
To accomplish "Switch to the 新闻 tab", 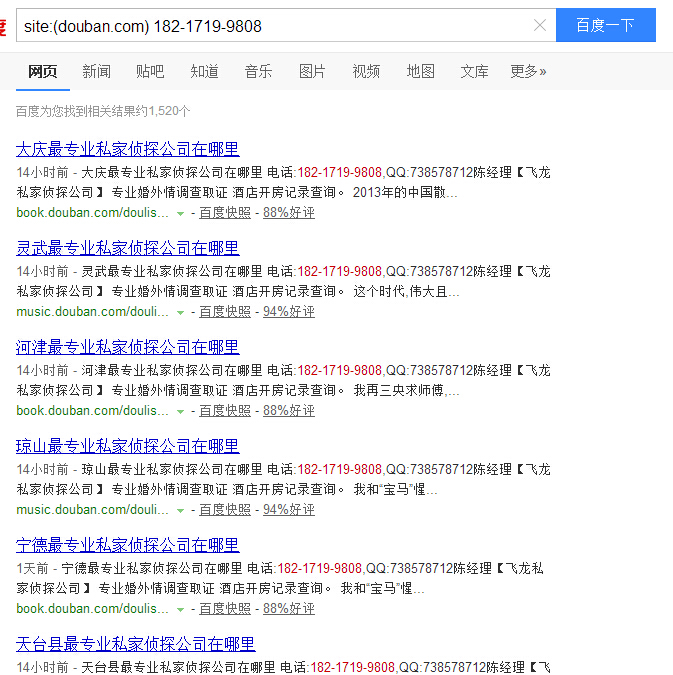I will point(96,71).
